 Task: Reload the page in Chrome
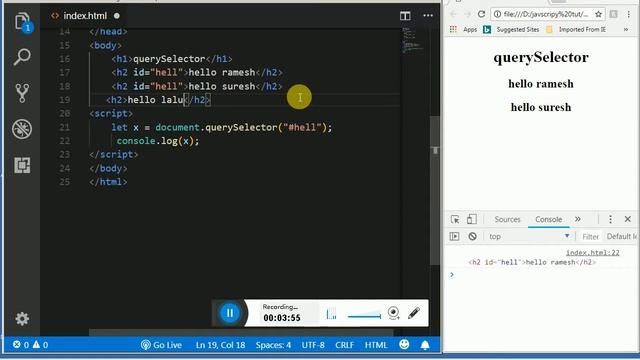[x=482, y=14]
